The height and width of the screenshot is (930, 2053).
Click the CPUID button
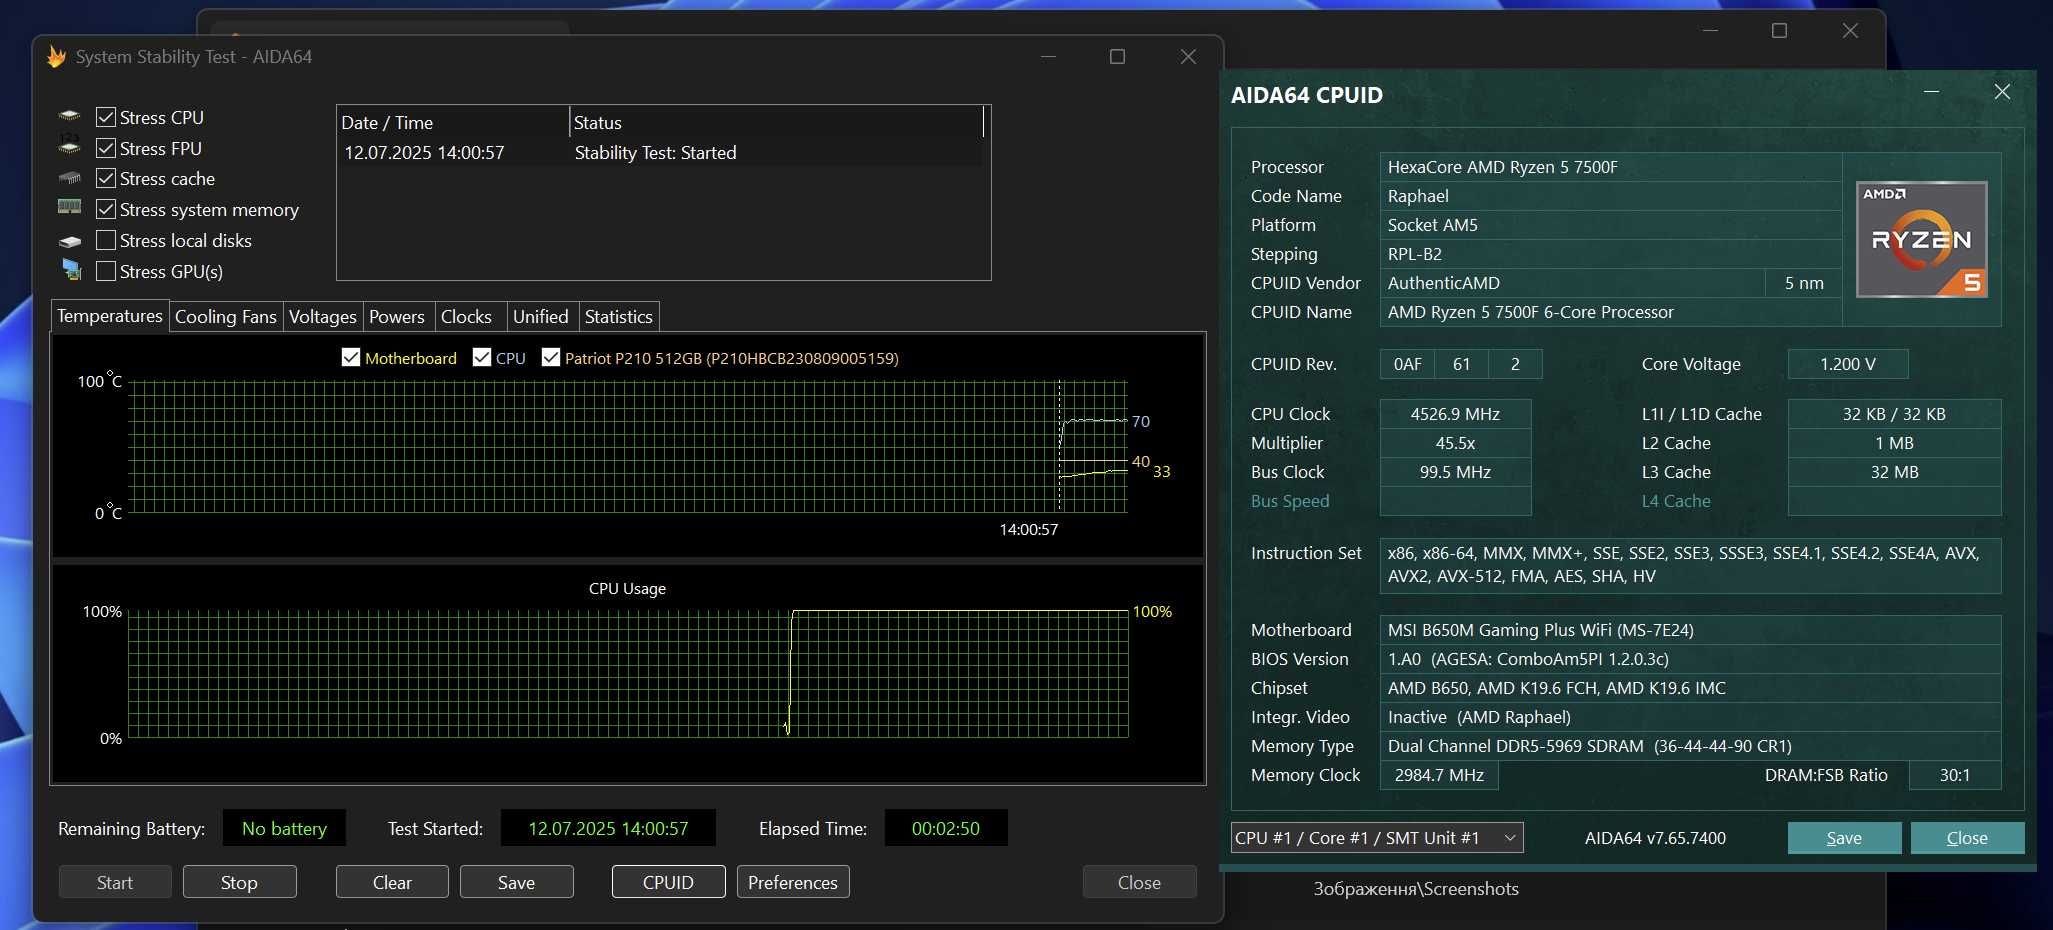pos(669,882)
